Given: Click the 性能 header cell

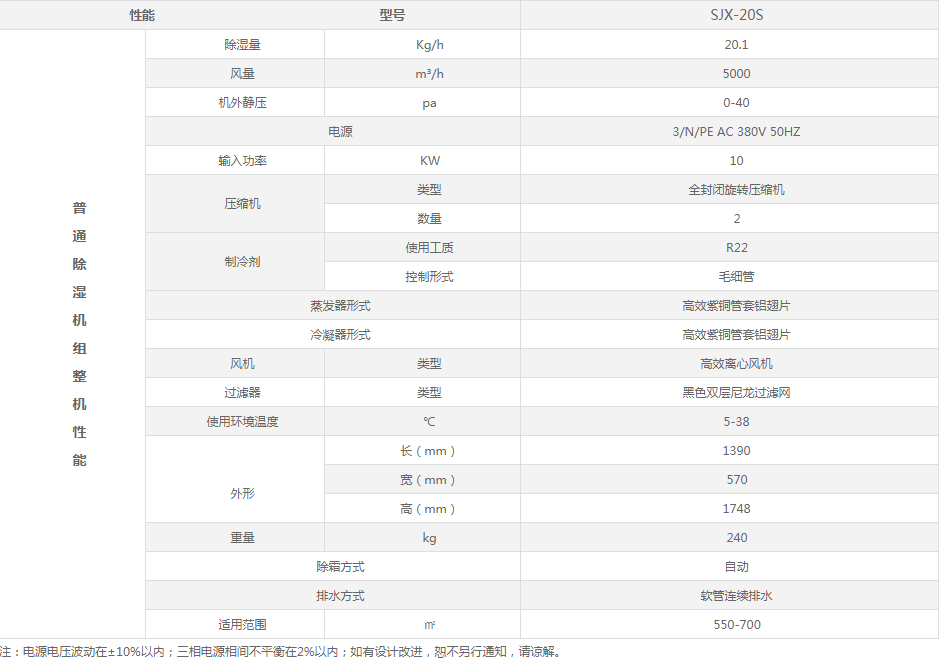Looking at the screenshot, I should 142,16.
